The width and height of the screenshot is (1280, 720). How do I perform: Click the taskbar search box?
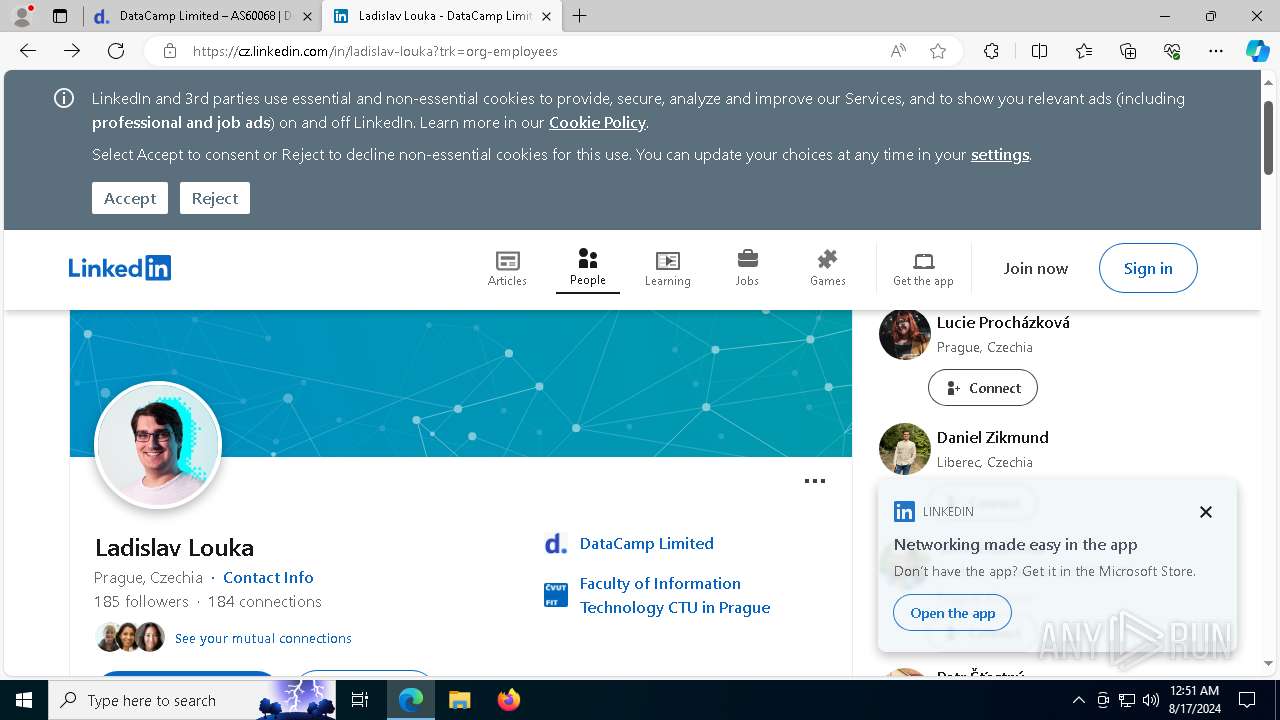[x=192, y=700]
